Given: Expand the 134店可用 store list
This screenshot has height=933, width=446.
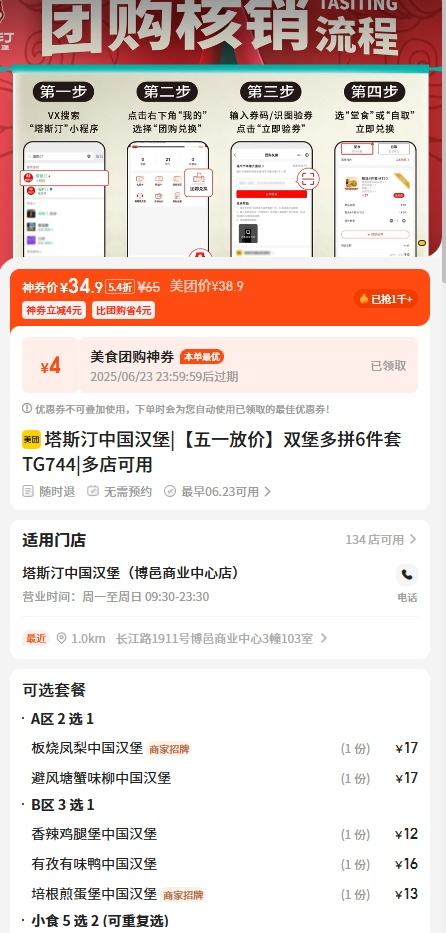Looking at the screenshot, I should pos(381,540).
